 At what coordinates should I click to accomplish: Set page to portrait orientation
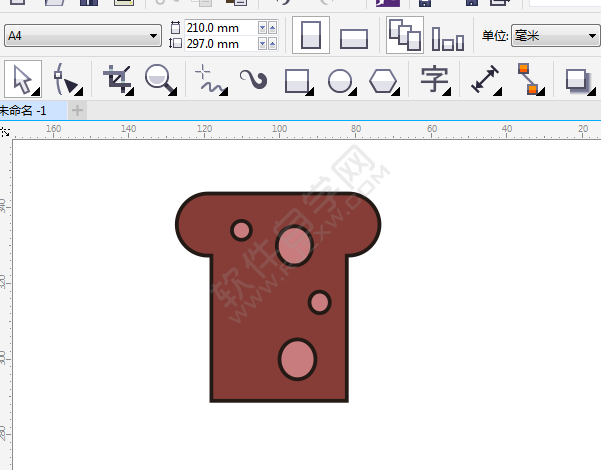312,36
